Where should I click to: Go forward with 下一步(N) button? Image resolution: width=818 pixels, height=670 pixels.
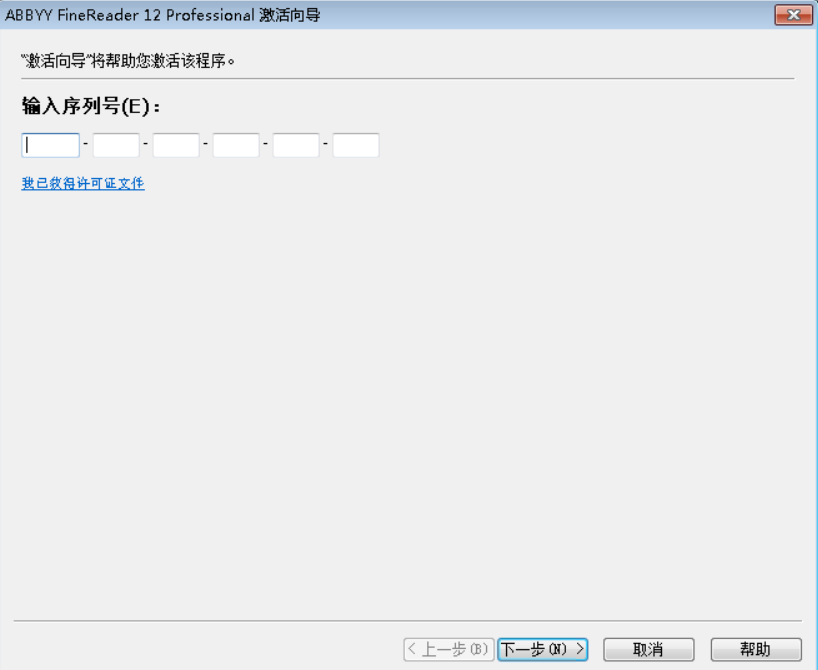[543, 649]
